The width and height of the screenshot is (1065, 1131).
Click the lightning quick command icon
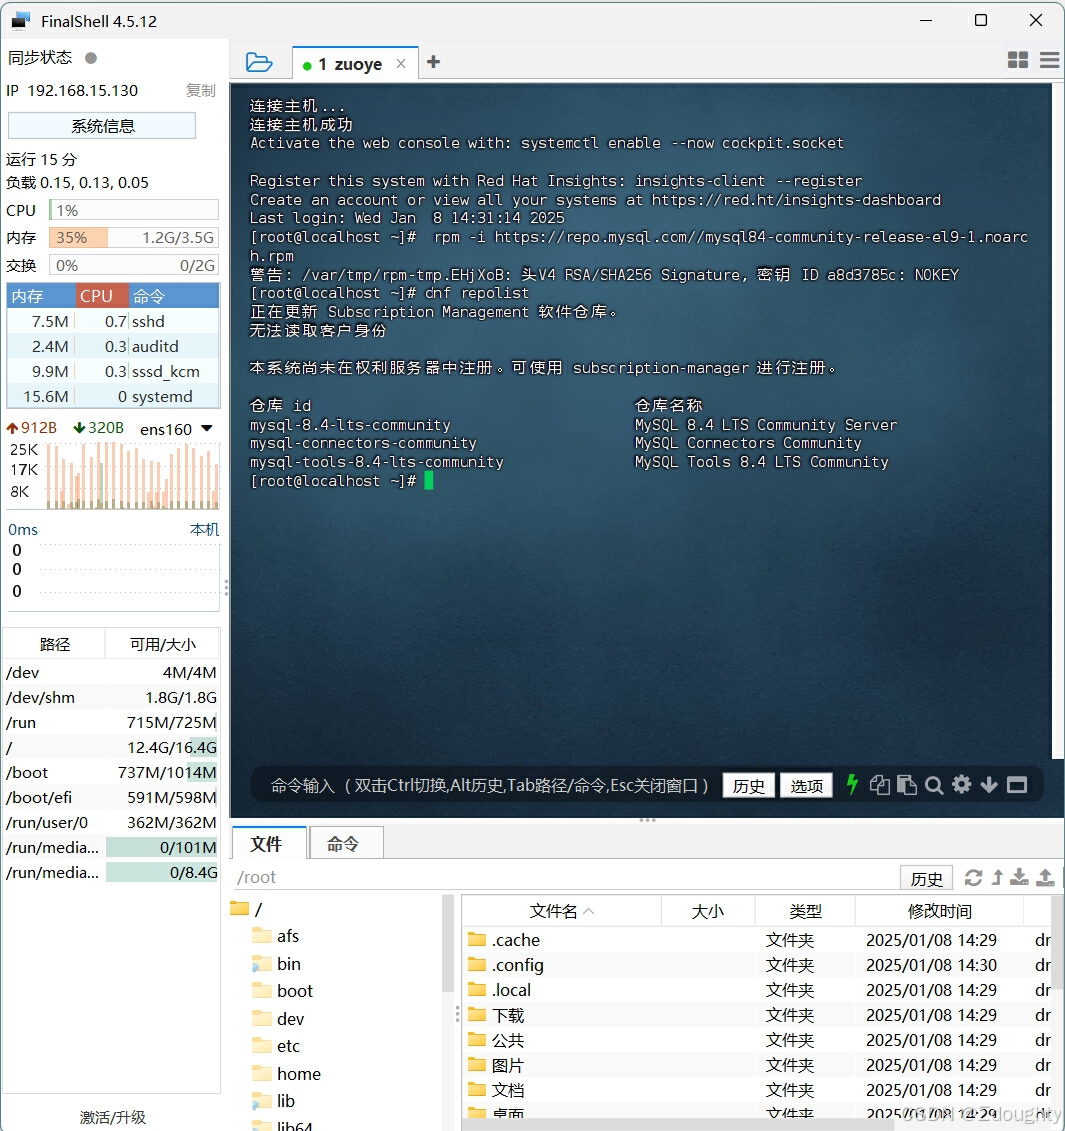point(852,785)
